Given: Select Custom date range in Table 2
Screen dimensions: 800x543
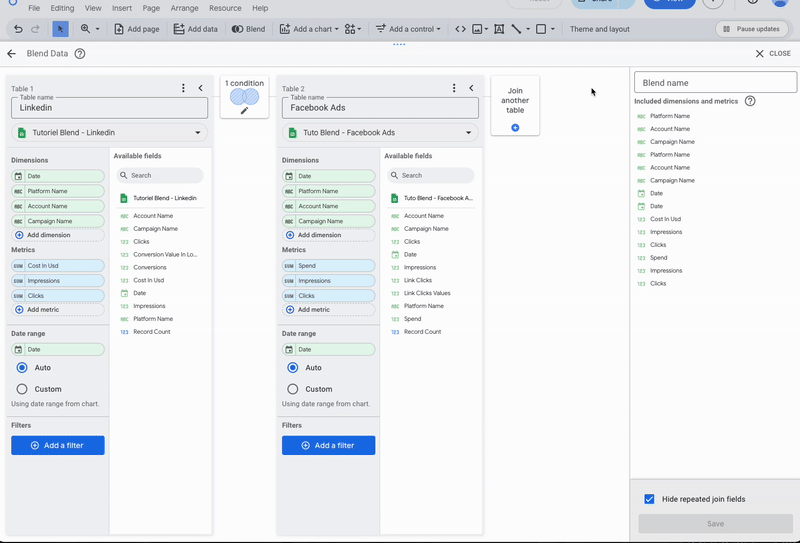Looking at the screenshot, I should click(x=292, y=389).
